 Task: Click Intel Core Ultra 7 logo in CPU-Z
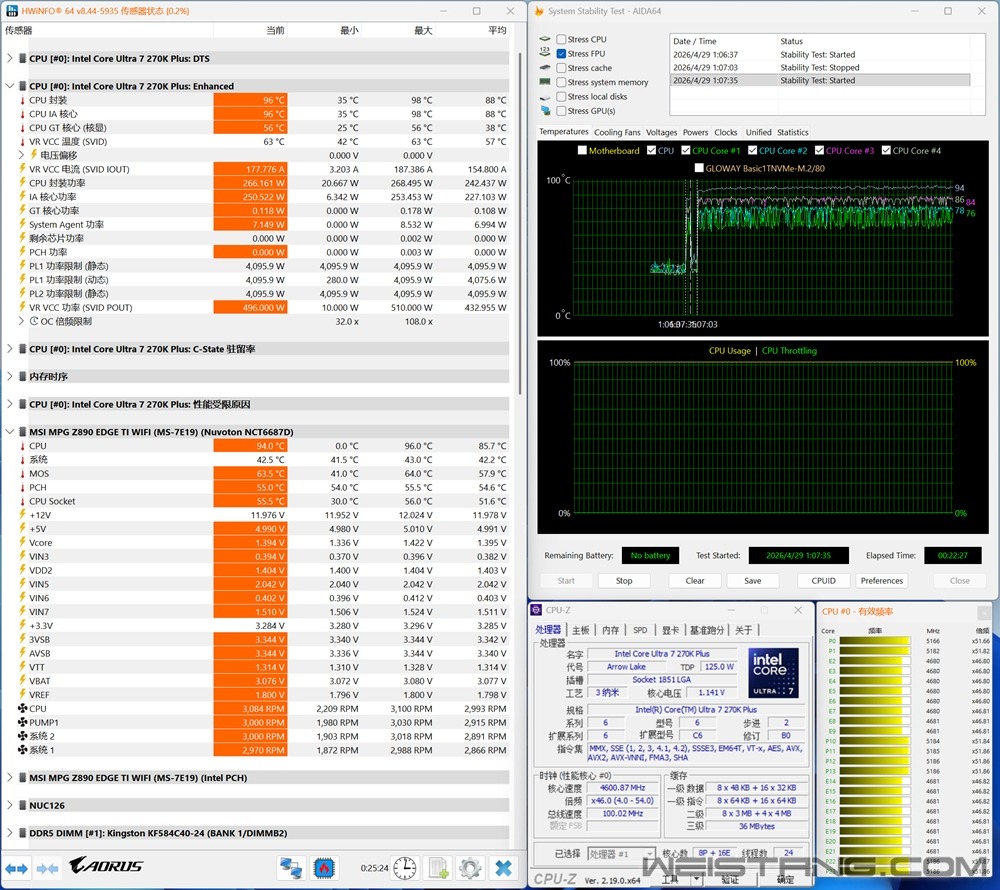773,673
